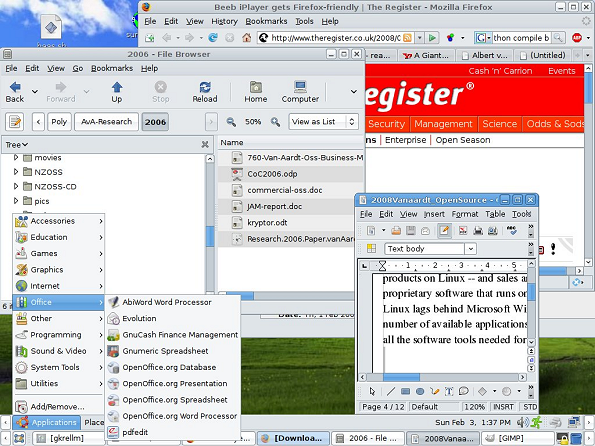Expand the Accessories submenu
The height and width of the screenshot is (446, 595).
pos(59,221)
